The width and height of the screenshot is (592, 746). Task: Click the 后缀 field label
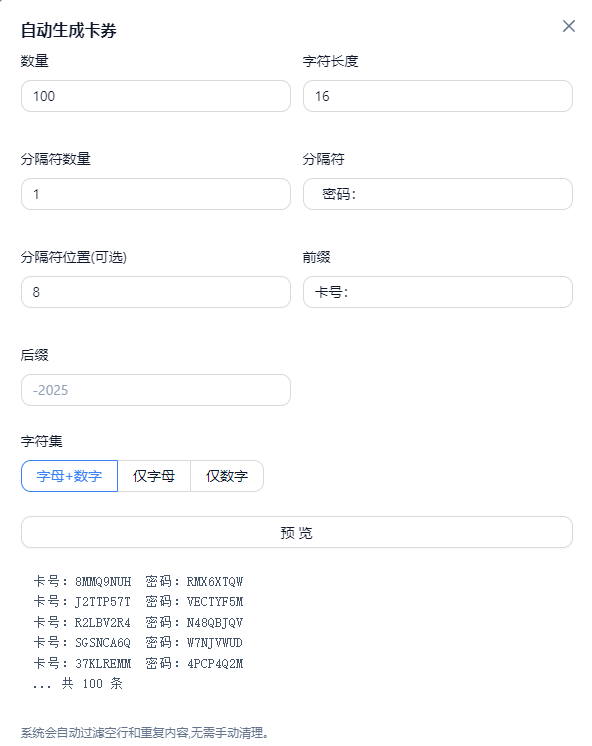(34, 355)
